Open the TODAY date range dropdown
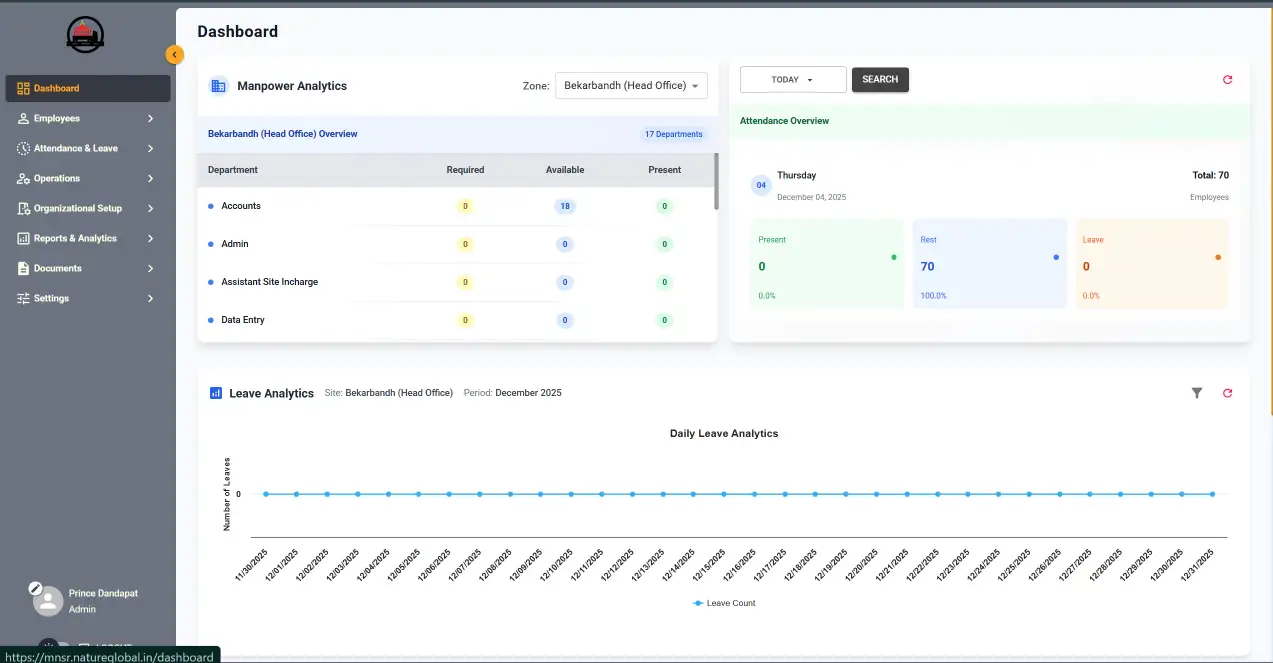The image size is (1273, 663). [792, 79]
